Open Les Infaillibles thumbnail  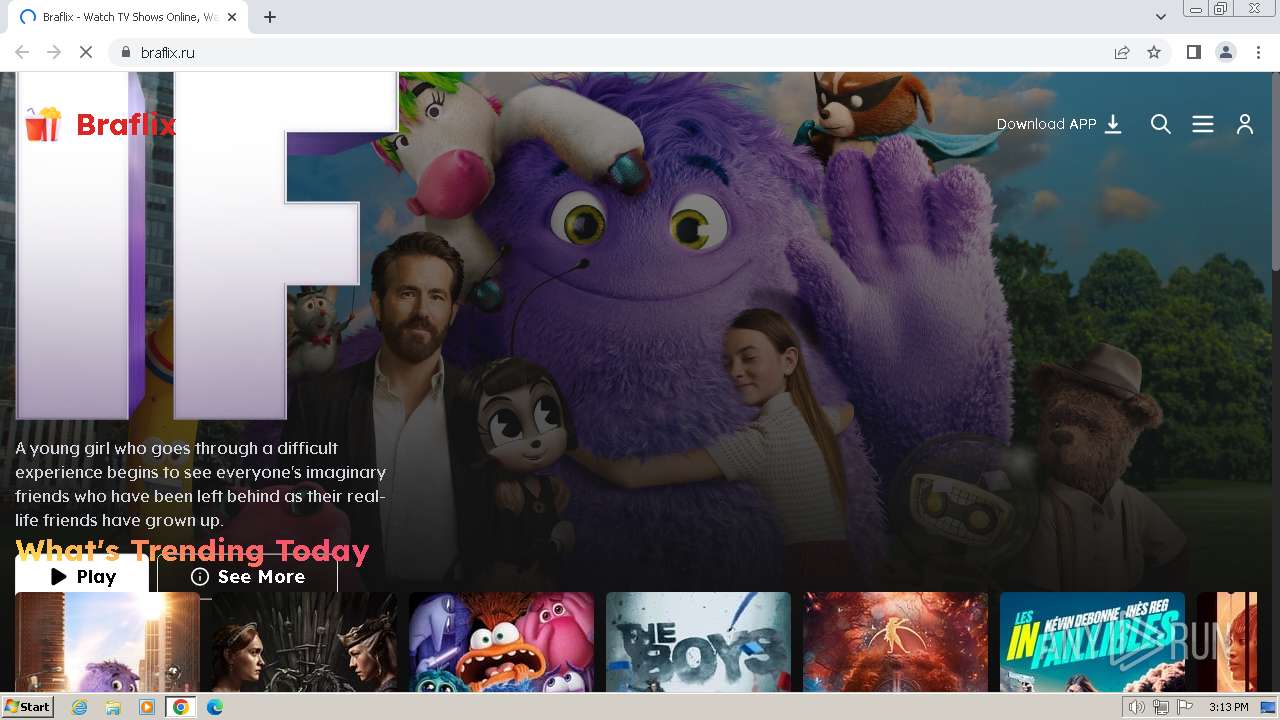click(x=1092, y=642)
